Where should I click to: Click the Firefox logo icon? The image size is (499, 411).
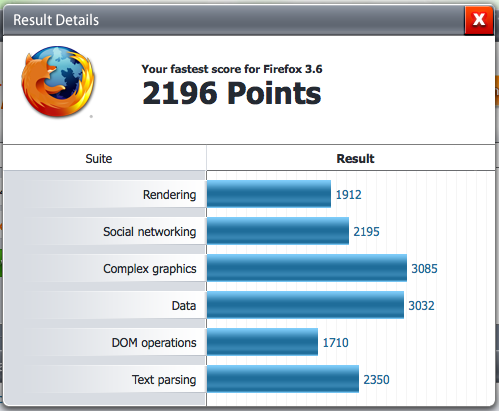(58, 82)
